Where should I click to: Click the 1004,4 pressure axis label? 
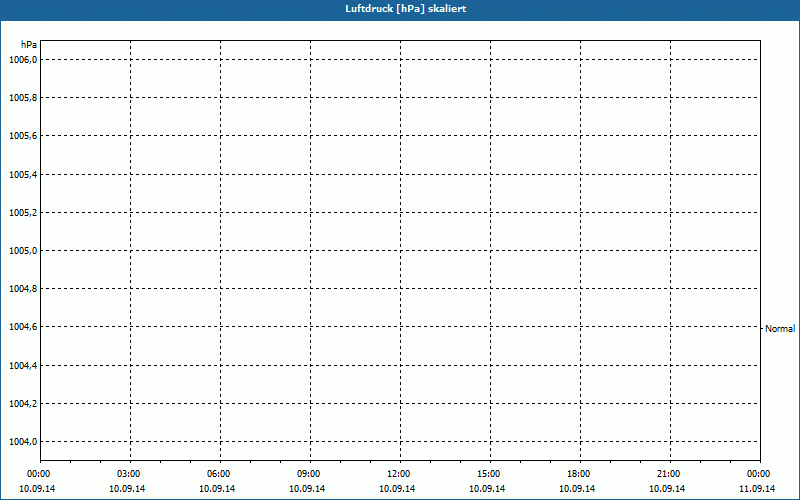(22, 366)
